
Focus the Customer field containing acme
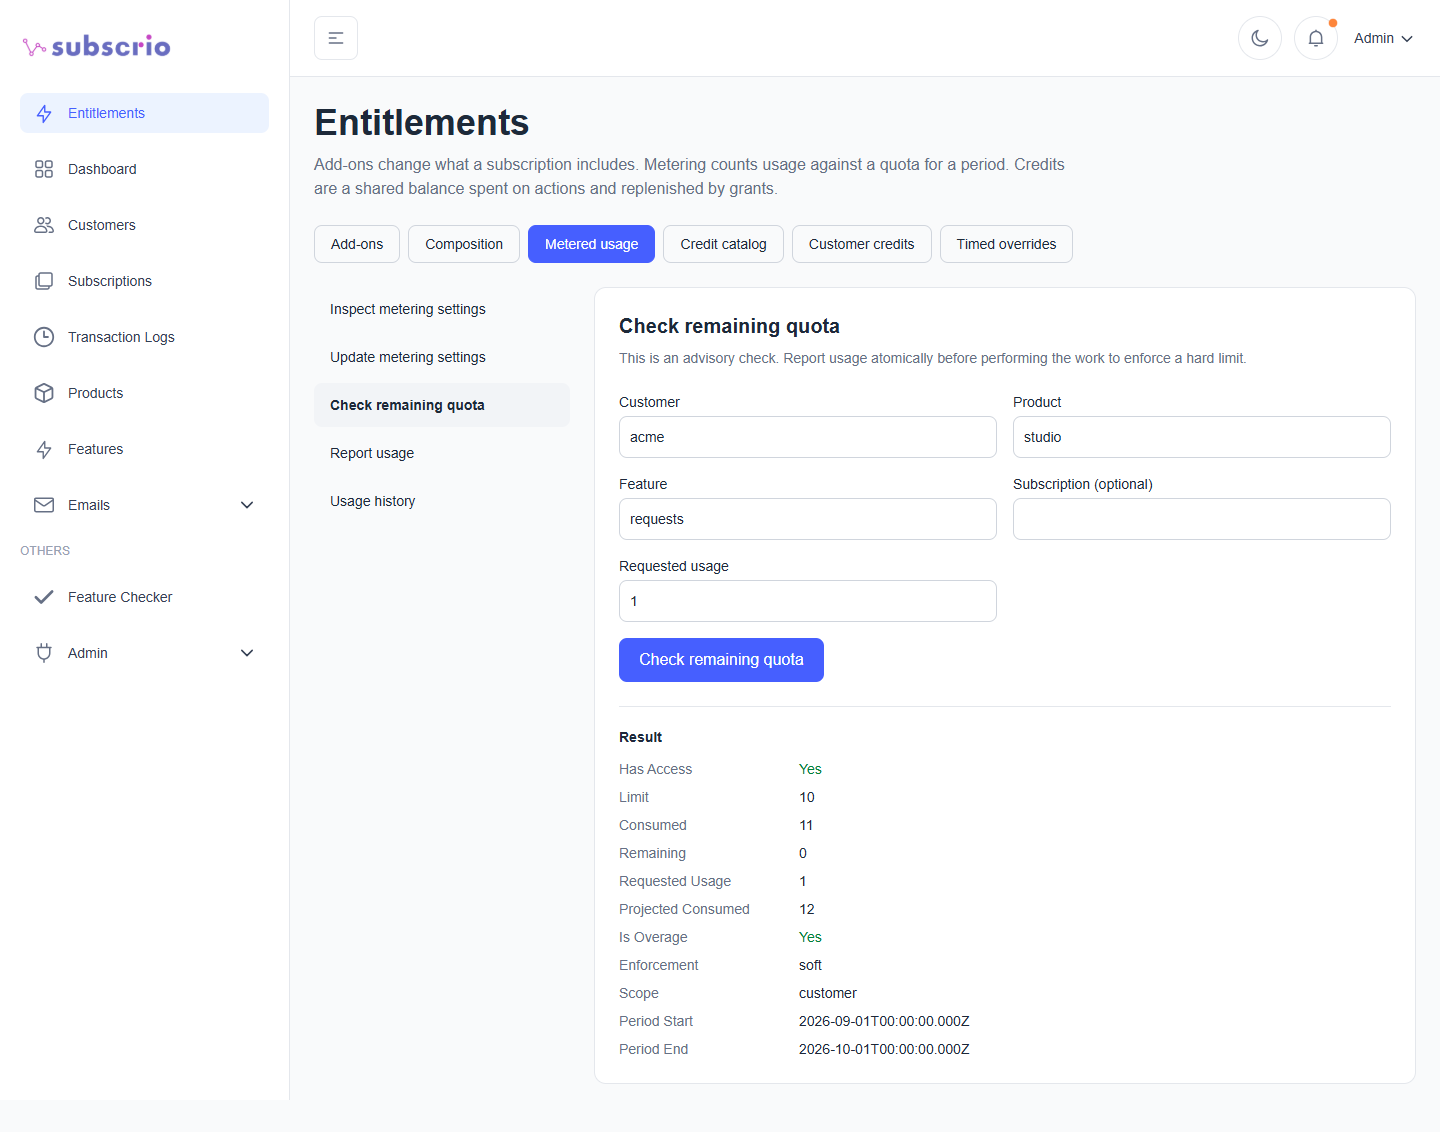tap(808, 437)
